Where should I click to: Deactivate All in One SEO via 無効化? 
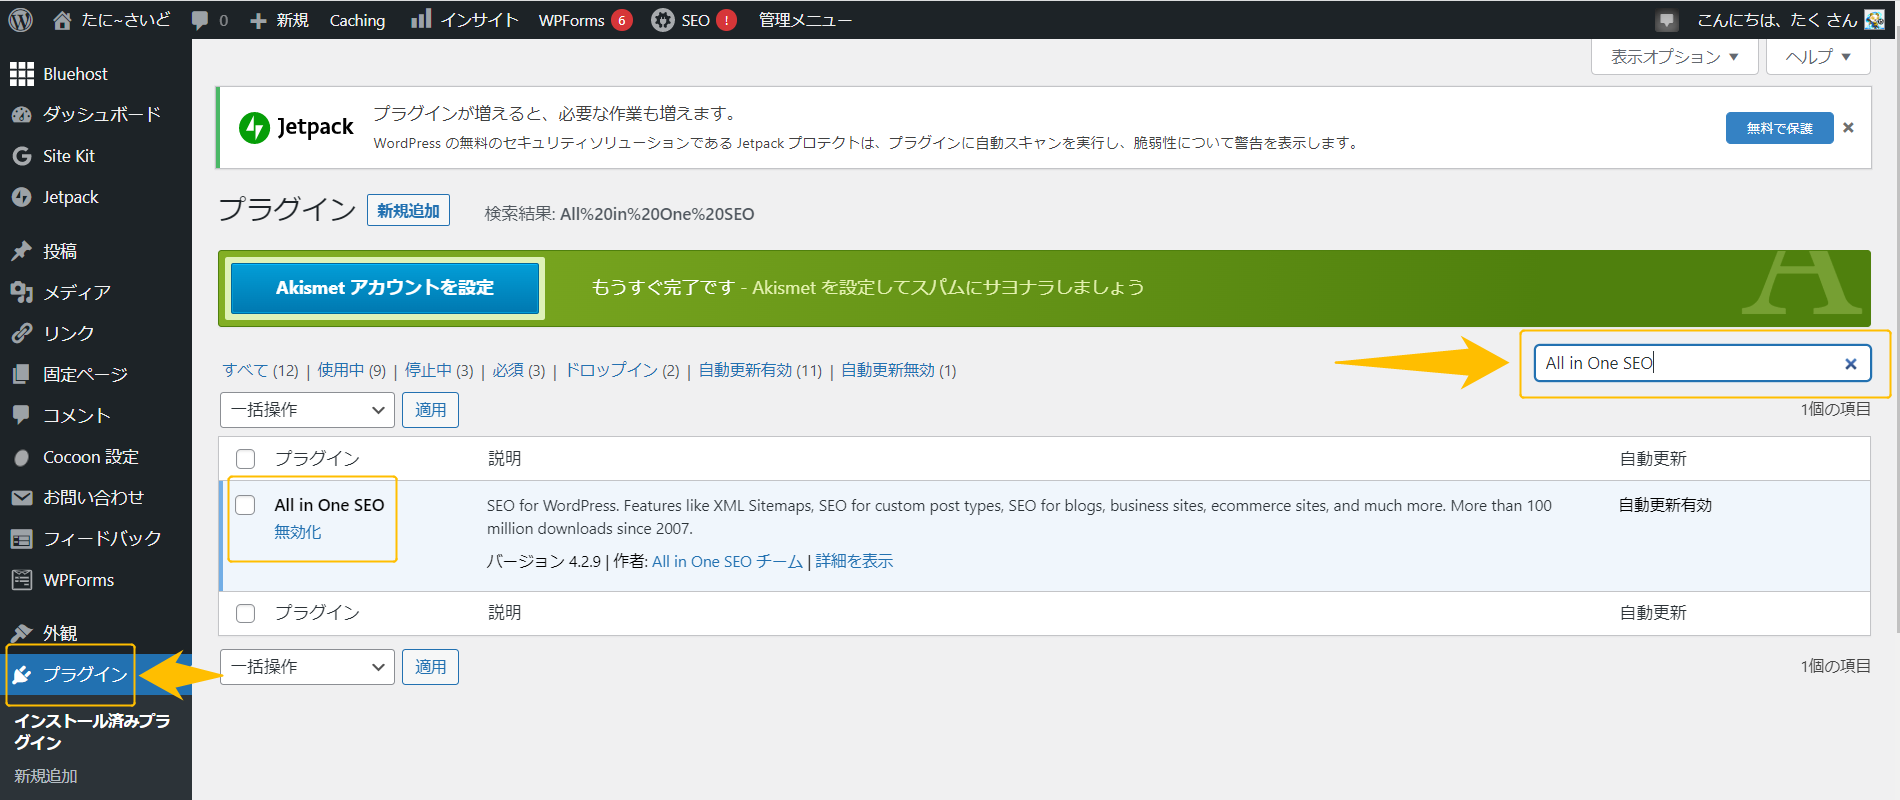[x=298, y=532]
